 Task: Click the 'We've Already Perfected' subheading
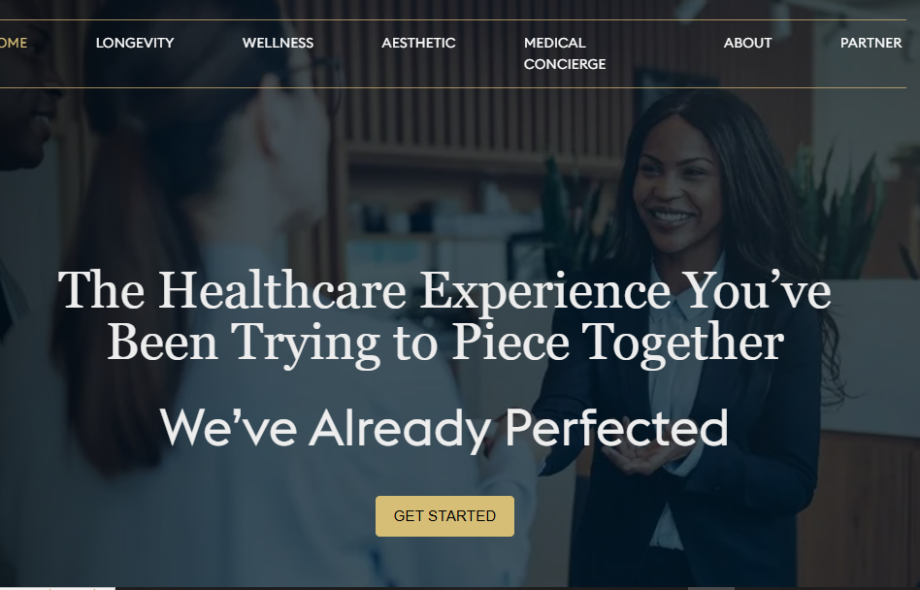pos(444,428)
